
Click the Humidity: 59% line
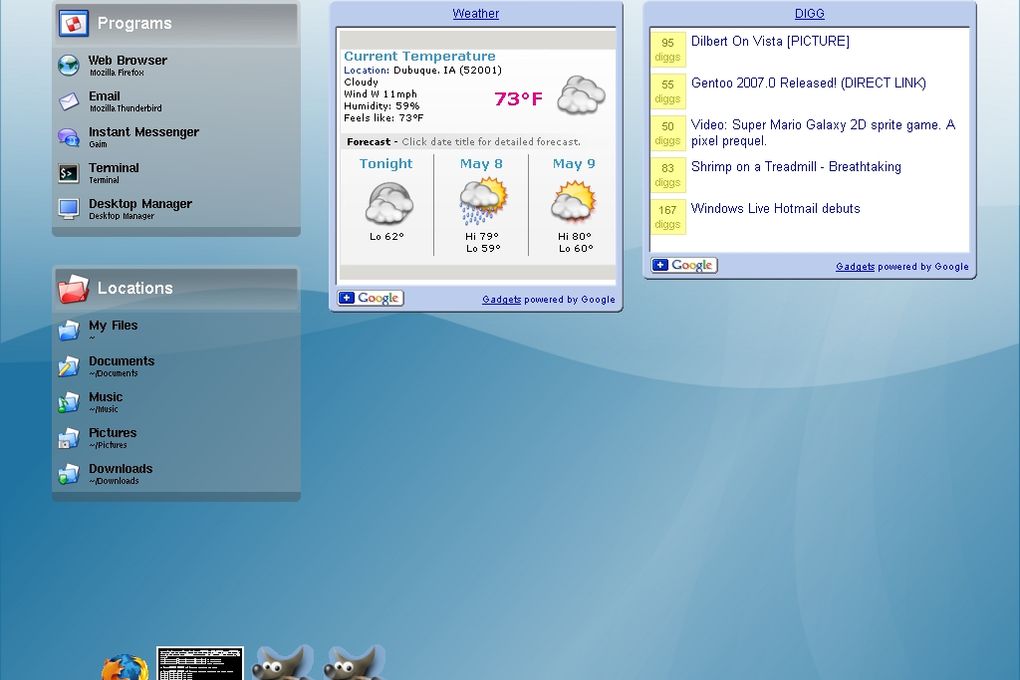(381, 106)
